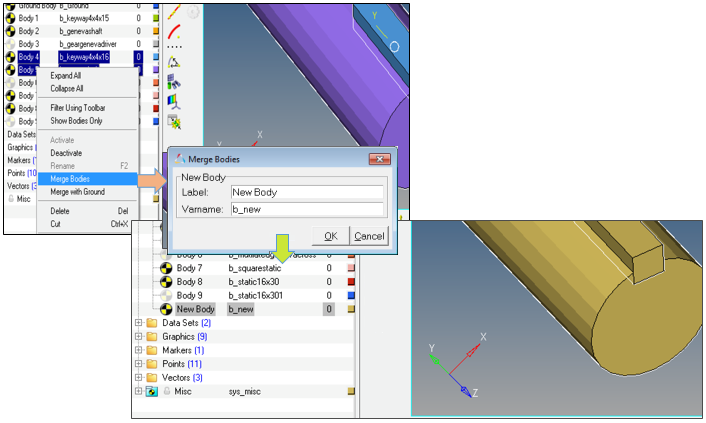Click Body 8 icon in lower browser

[166, 282]
